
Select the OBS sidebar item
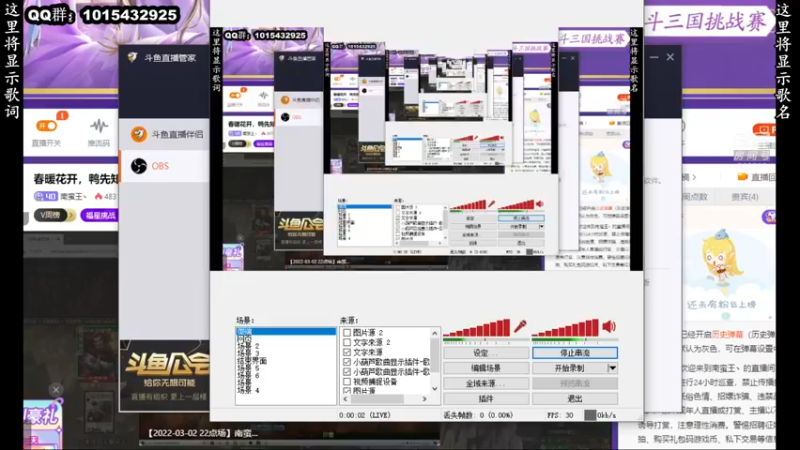click(164, 166)
